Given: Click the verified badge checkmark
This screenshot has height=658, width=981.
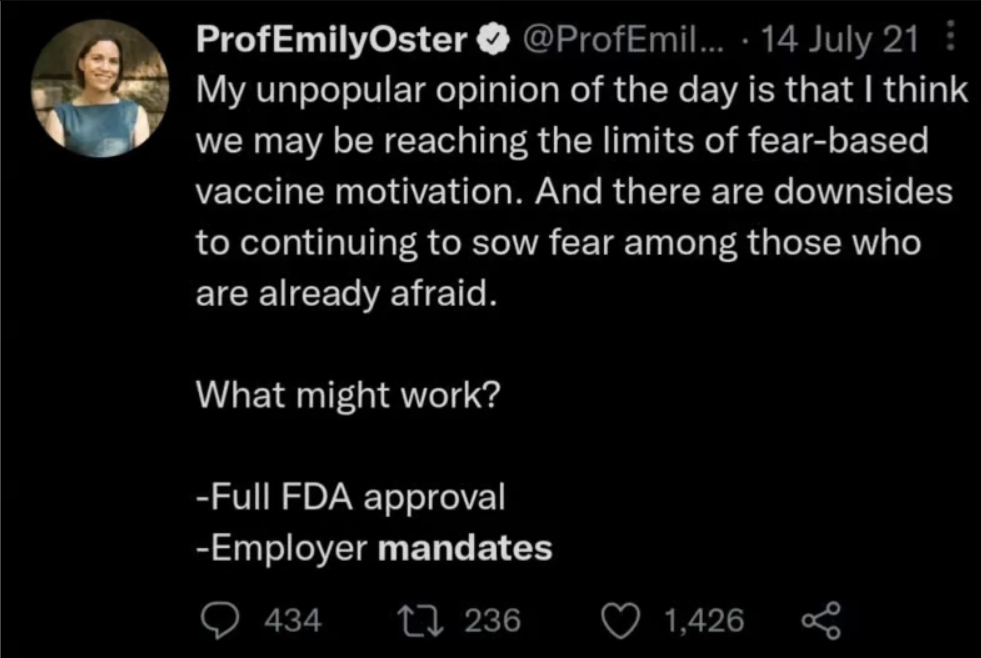Looking at the screenshot, I should click(490, 39).
